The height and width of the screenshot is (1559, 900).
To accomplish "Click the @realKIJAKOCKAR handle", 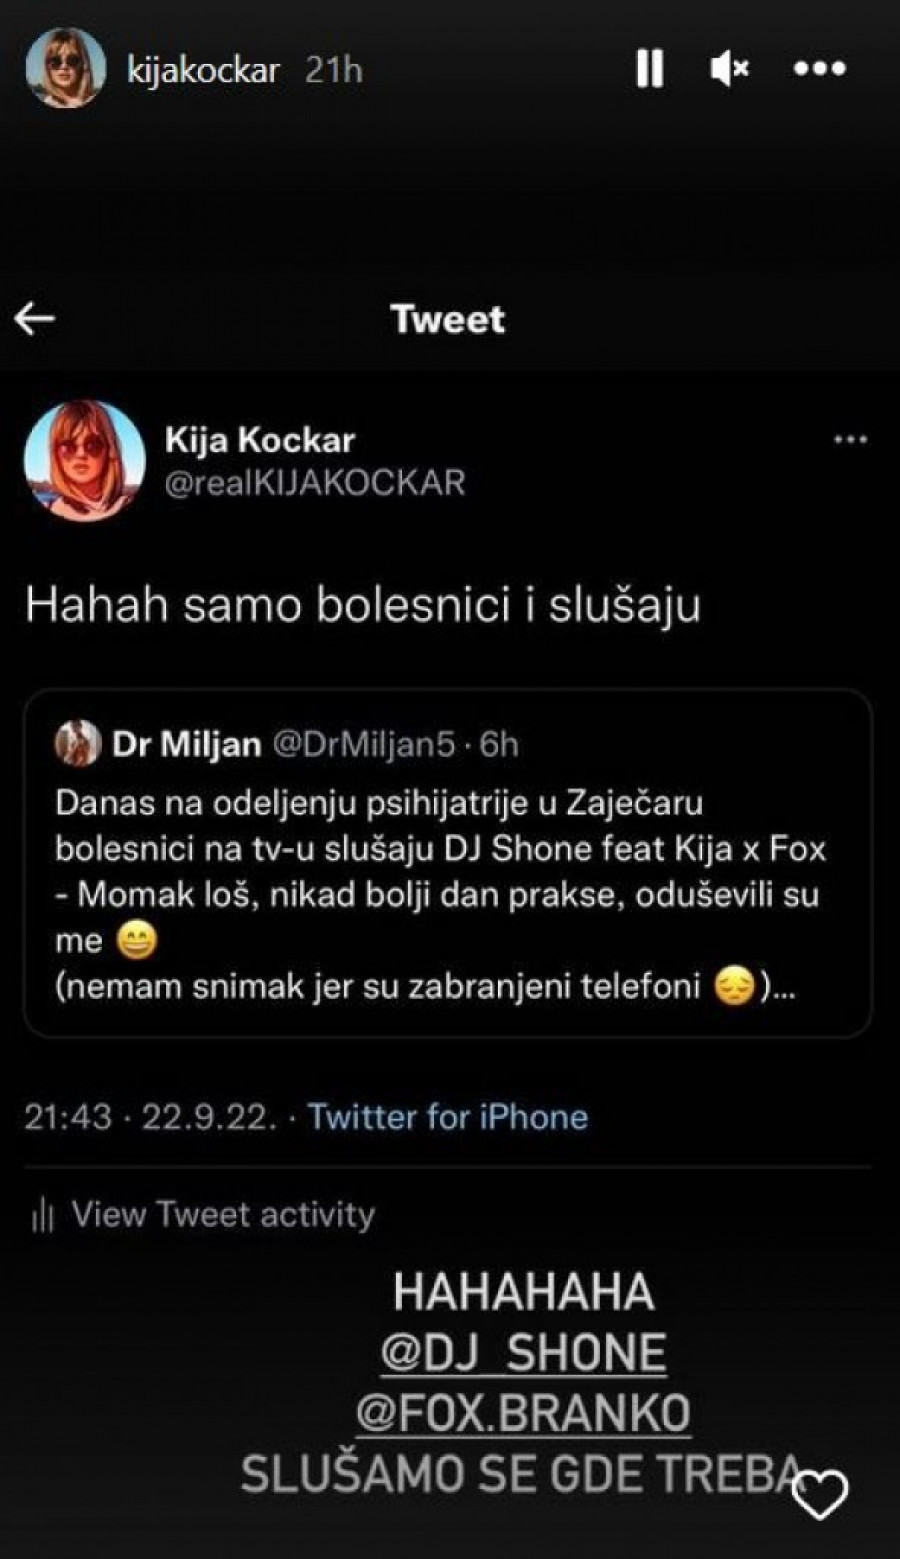I will 315,483.
